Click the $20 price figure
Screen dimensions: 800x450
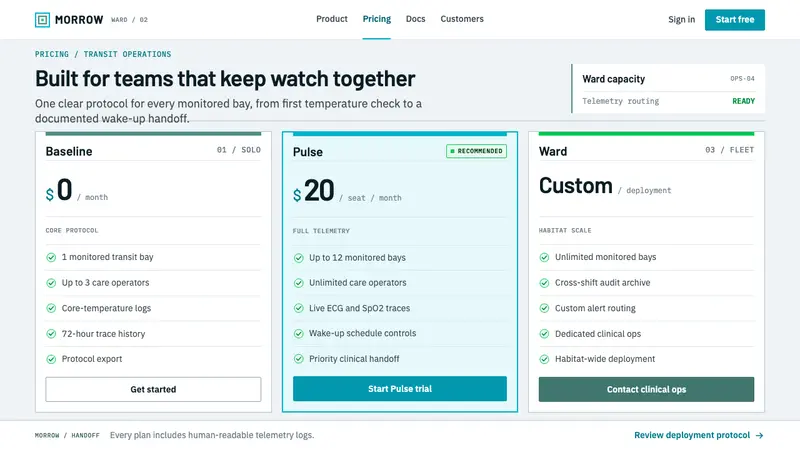click(314, 191)
